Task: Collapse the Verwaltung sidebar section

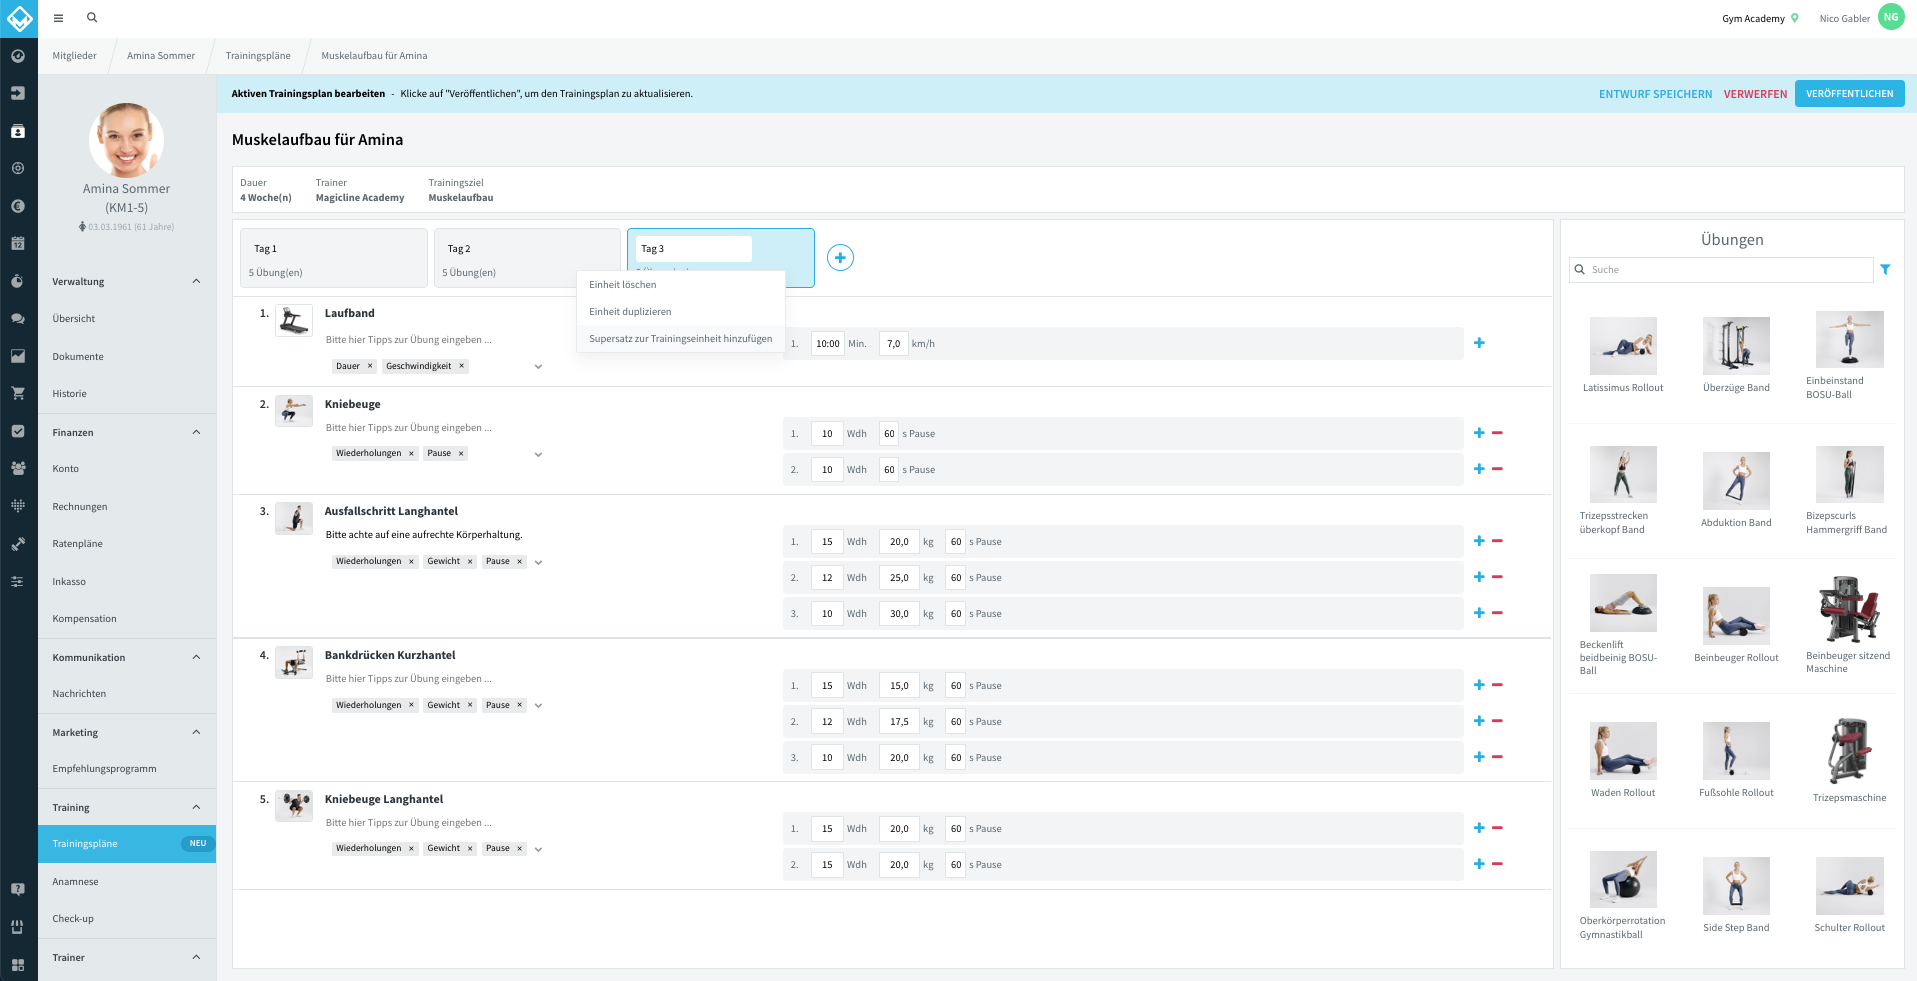Action: click(x=196, y=281)
